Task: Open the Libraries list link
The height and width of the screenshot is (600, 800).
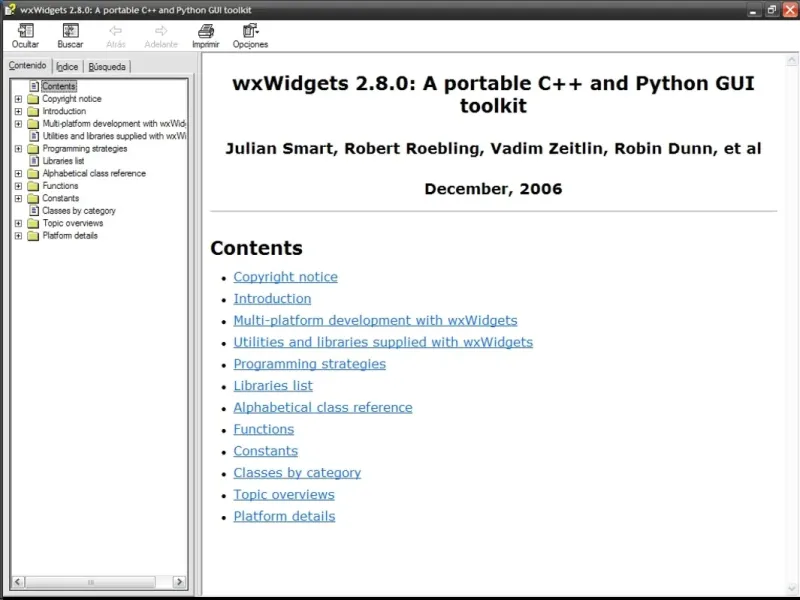Action: pyautogui.click(x=273, y=386)
